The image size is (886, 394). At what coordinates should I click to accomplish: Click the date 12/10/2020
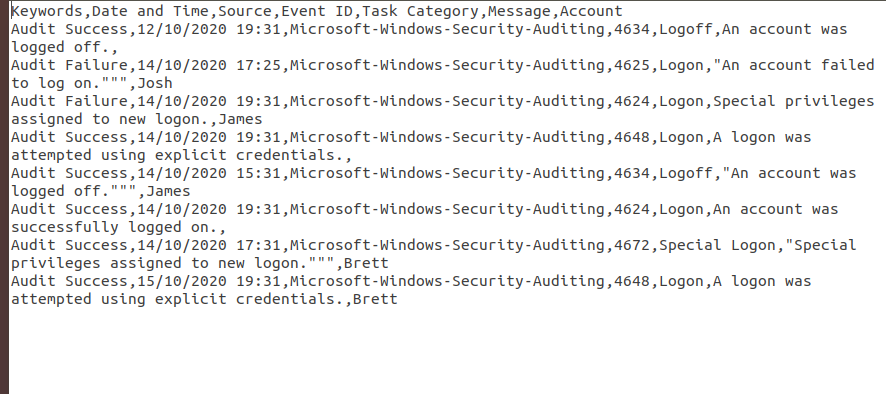(x=182, y=29)
